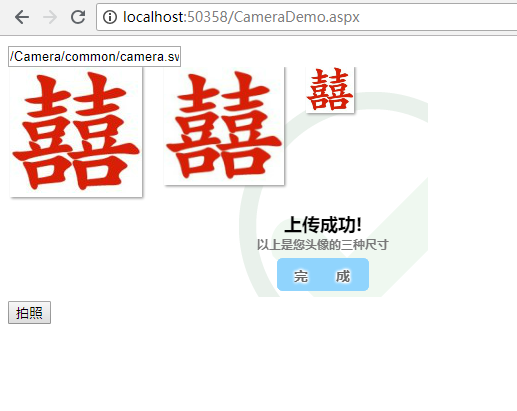Click the port number 50358 in URL
The image size is (517, 411).
tap(207, 17)
